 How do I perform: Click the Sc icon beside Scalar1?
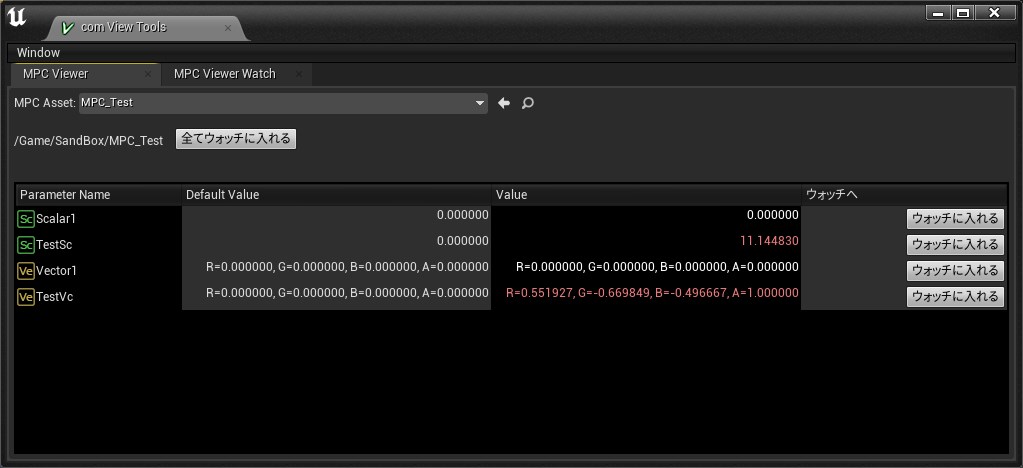26,219
